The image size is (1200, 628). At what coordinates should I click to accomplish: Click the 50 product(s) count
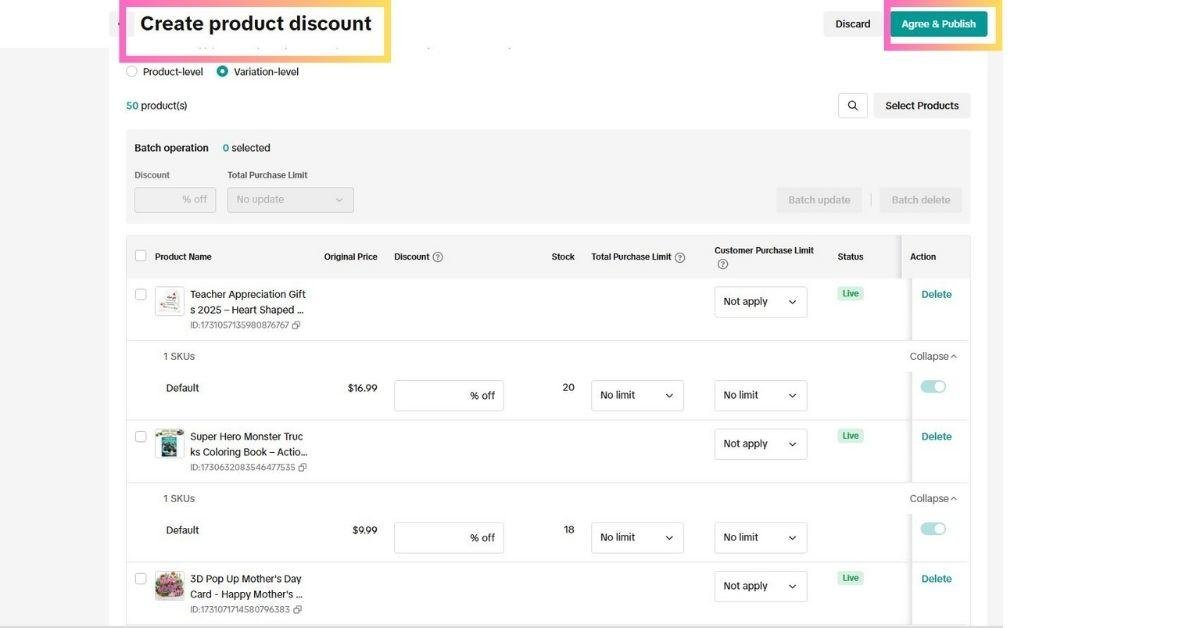(156, 105)
